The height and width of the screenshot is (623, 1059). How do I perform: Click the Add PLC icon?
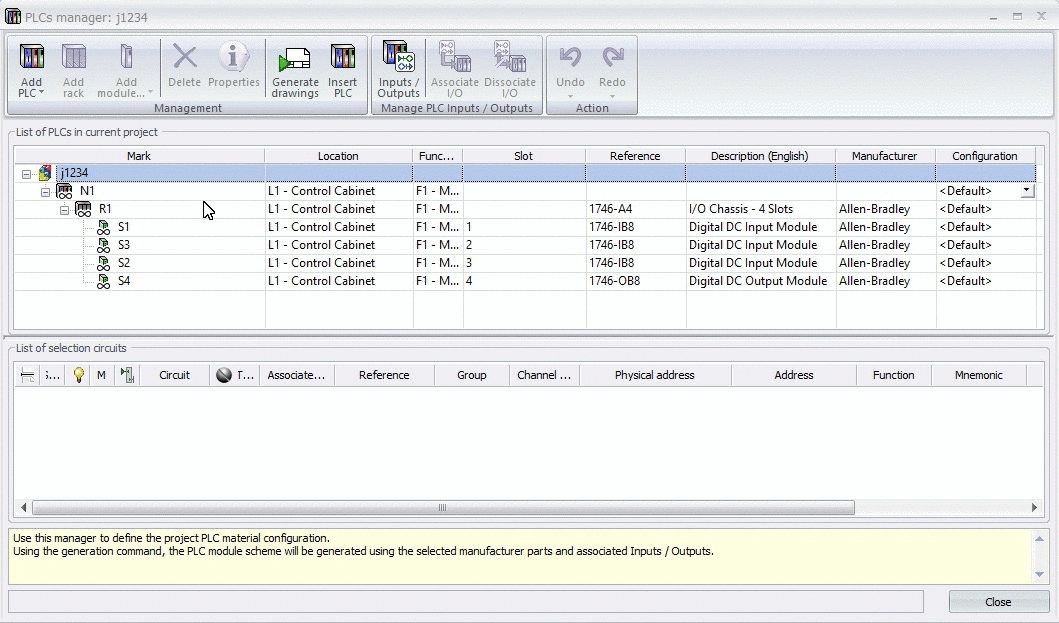coord(31,57)
